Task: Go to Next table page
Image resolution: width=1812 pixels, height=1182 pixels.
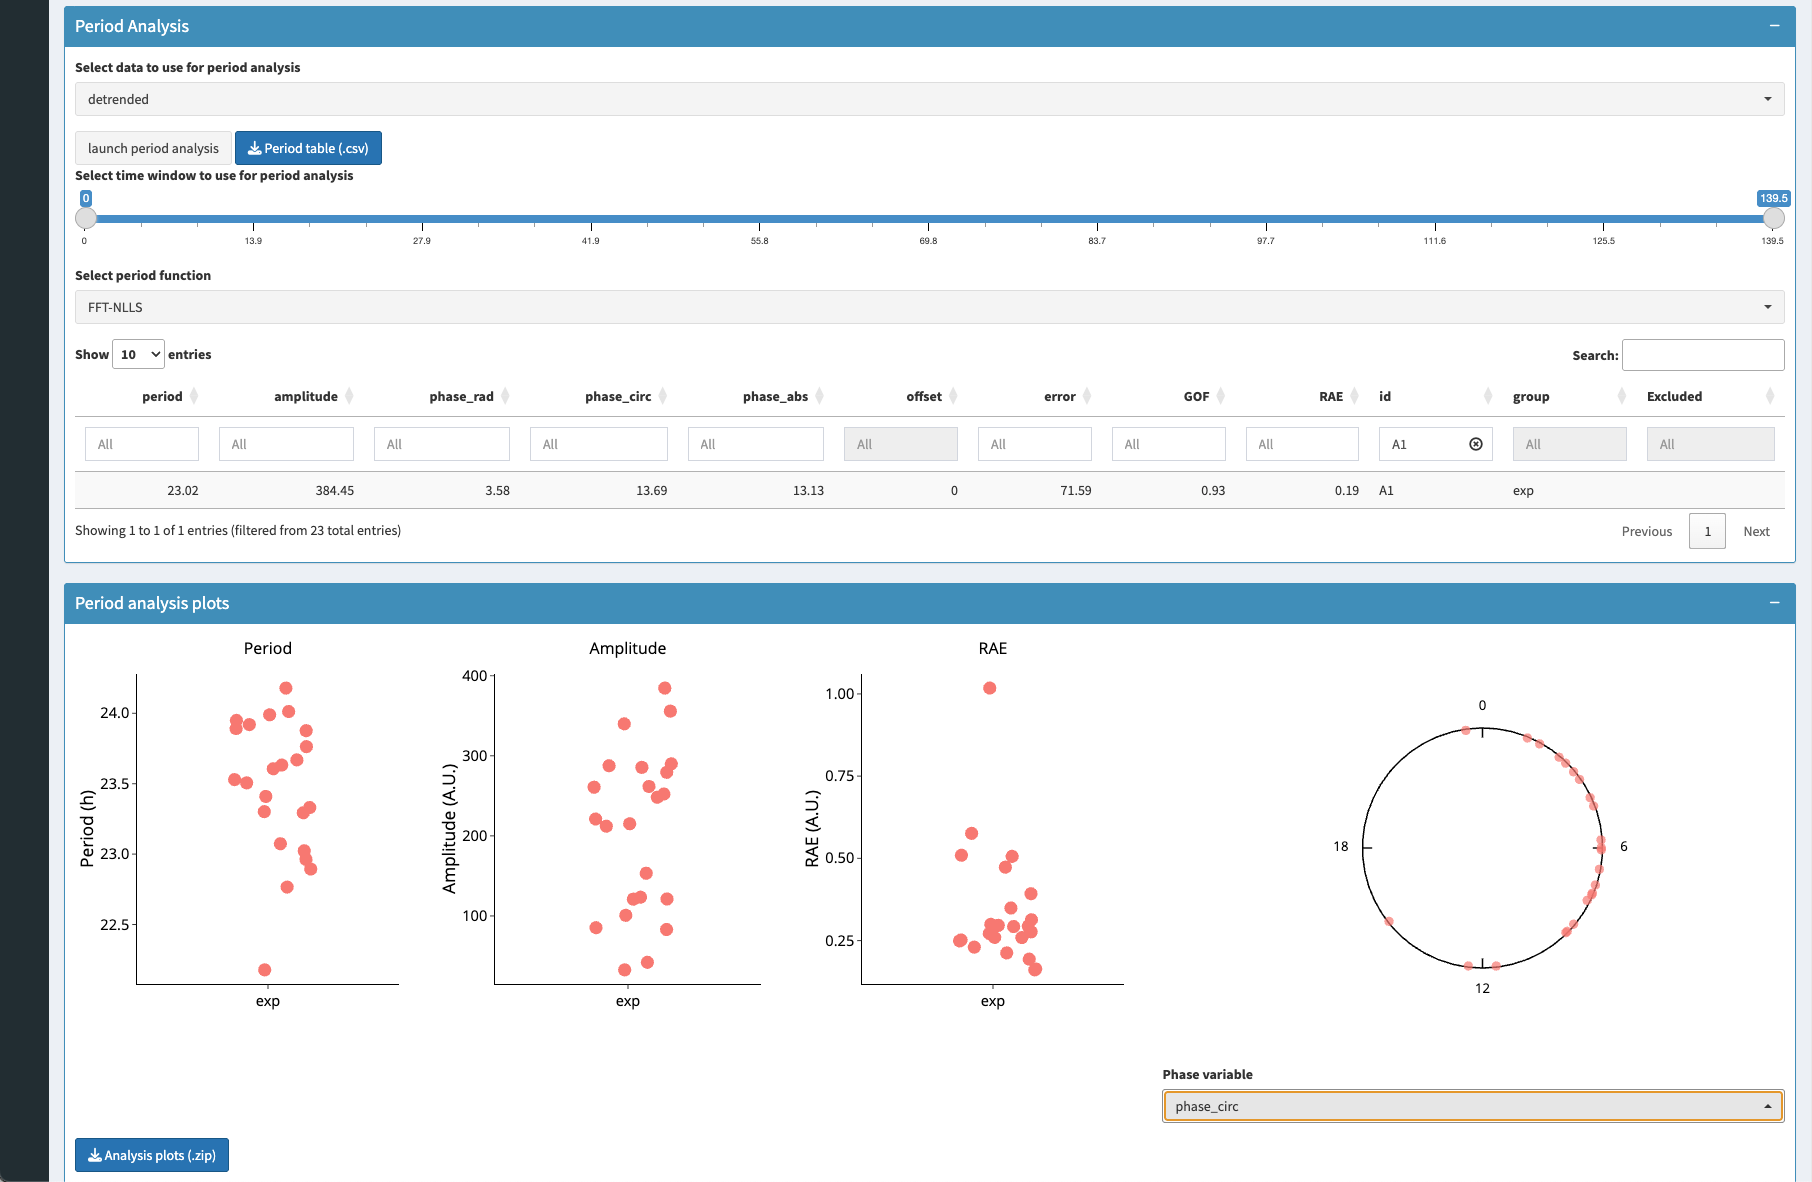Action: [x=1756, y=531]
